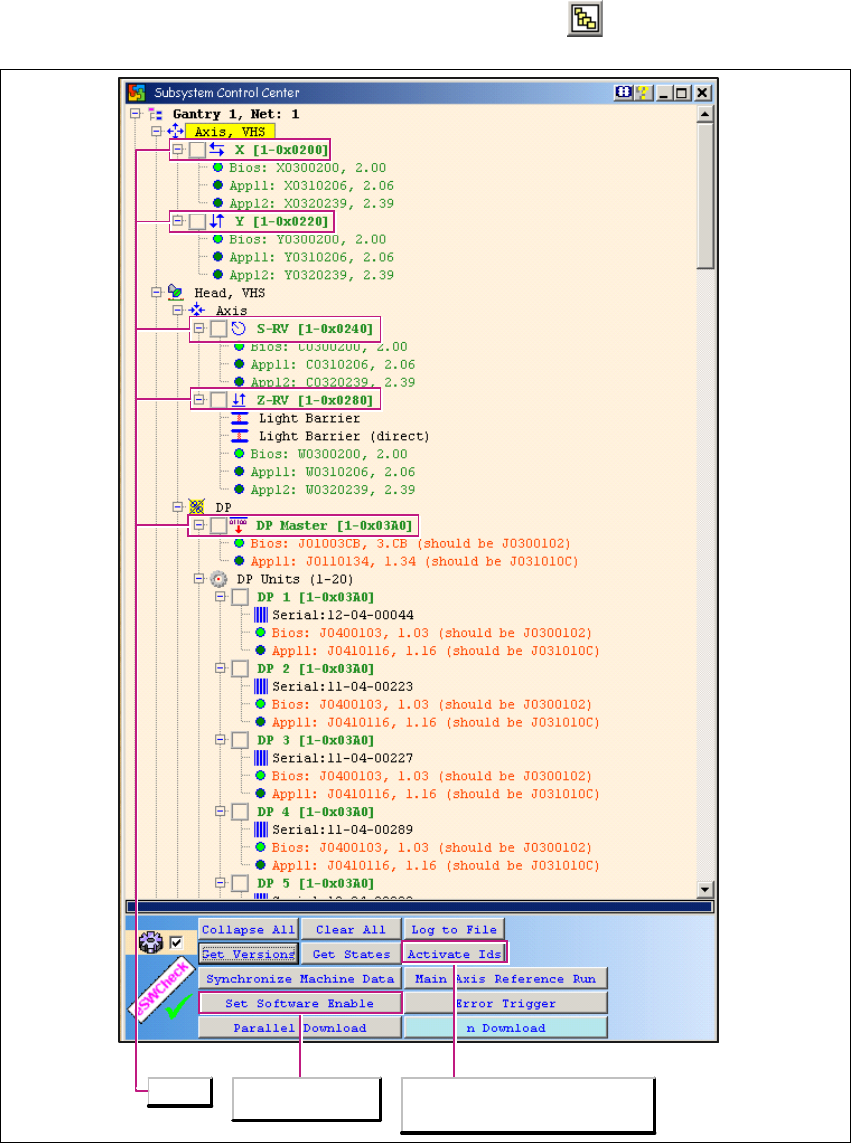Check the DP 2 [1-0x03A0] checkbox
The width and height of the screenshot is (851, 1143).
point(240,668)
